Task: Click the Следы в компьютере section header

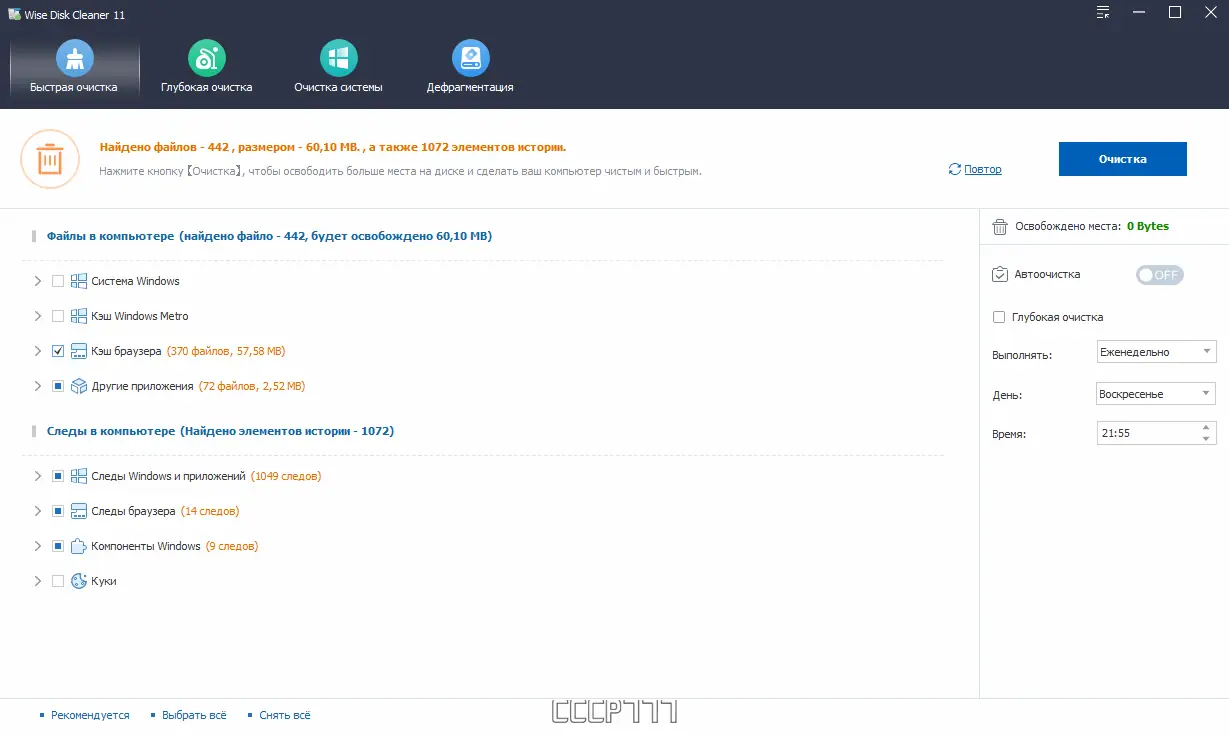Action: tap(220, 432)
